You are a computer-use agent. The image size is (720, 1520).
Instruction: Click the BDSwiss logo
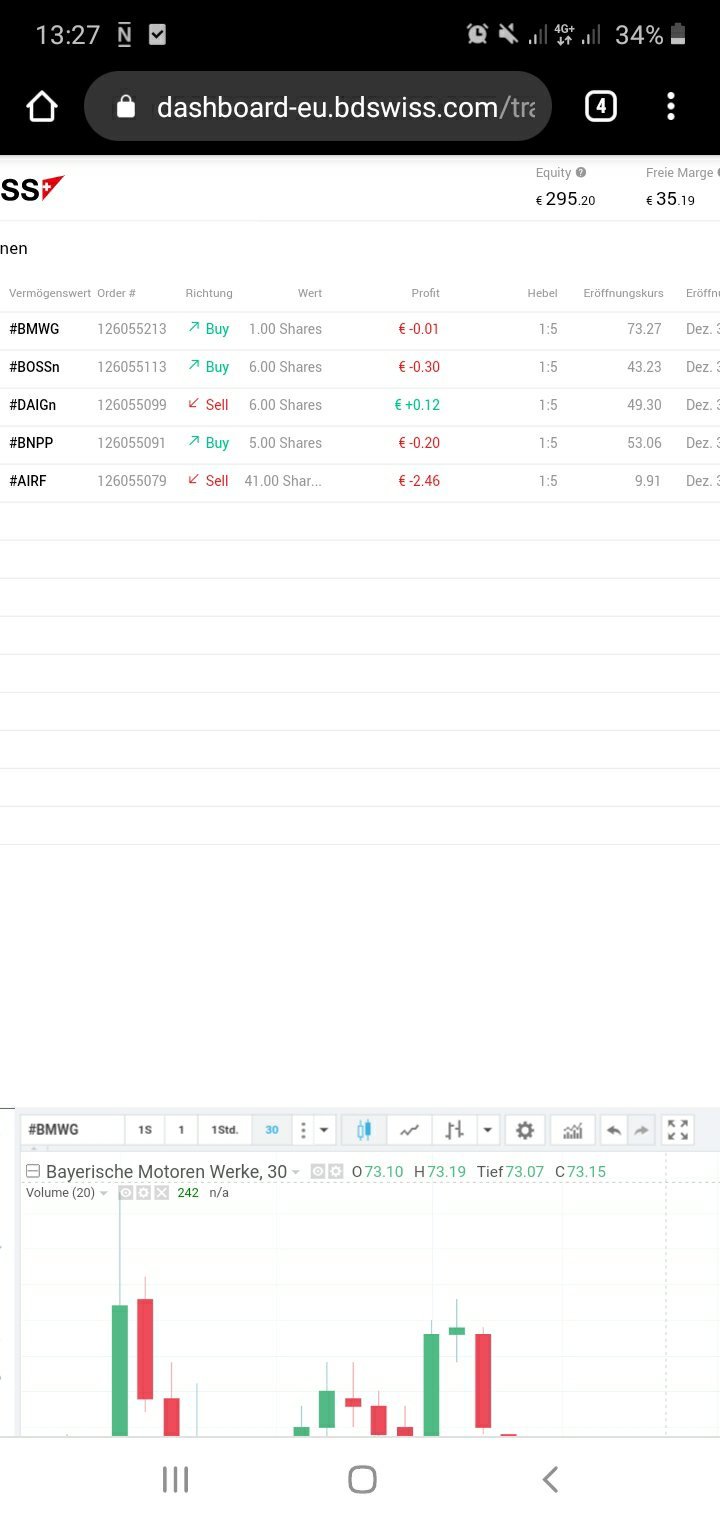(x=32, y=189)
